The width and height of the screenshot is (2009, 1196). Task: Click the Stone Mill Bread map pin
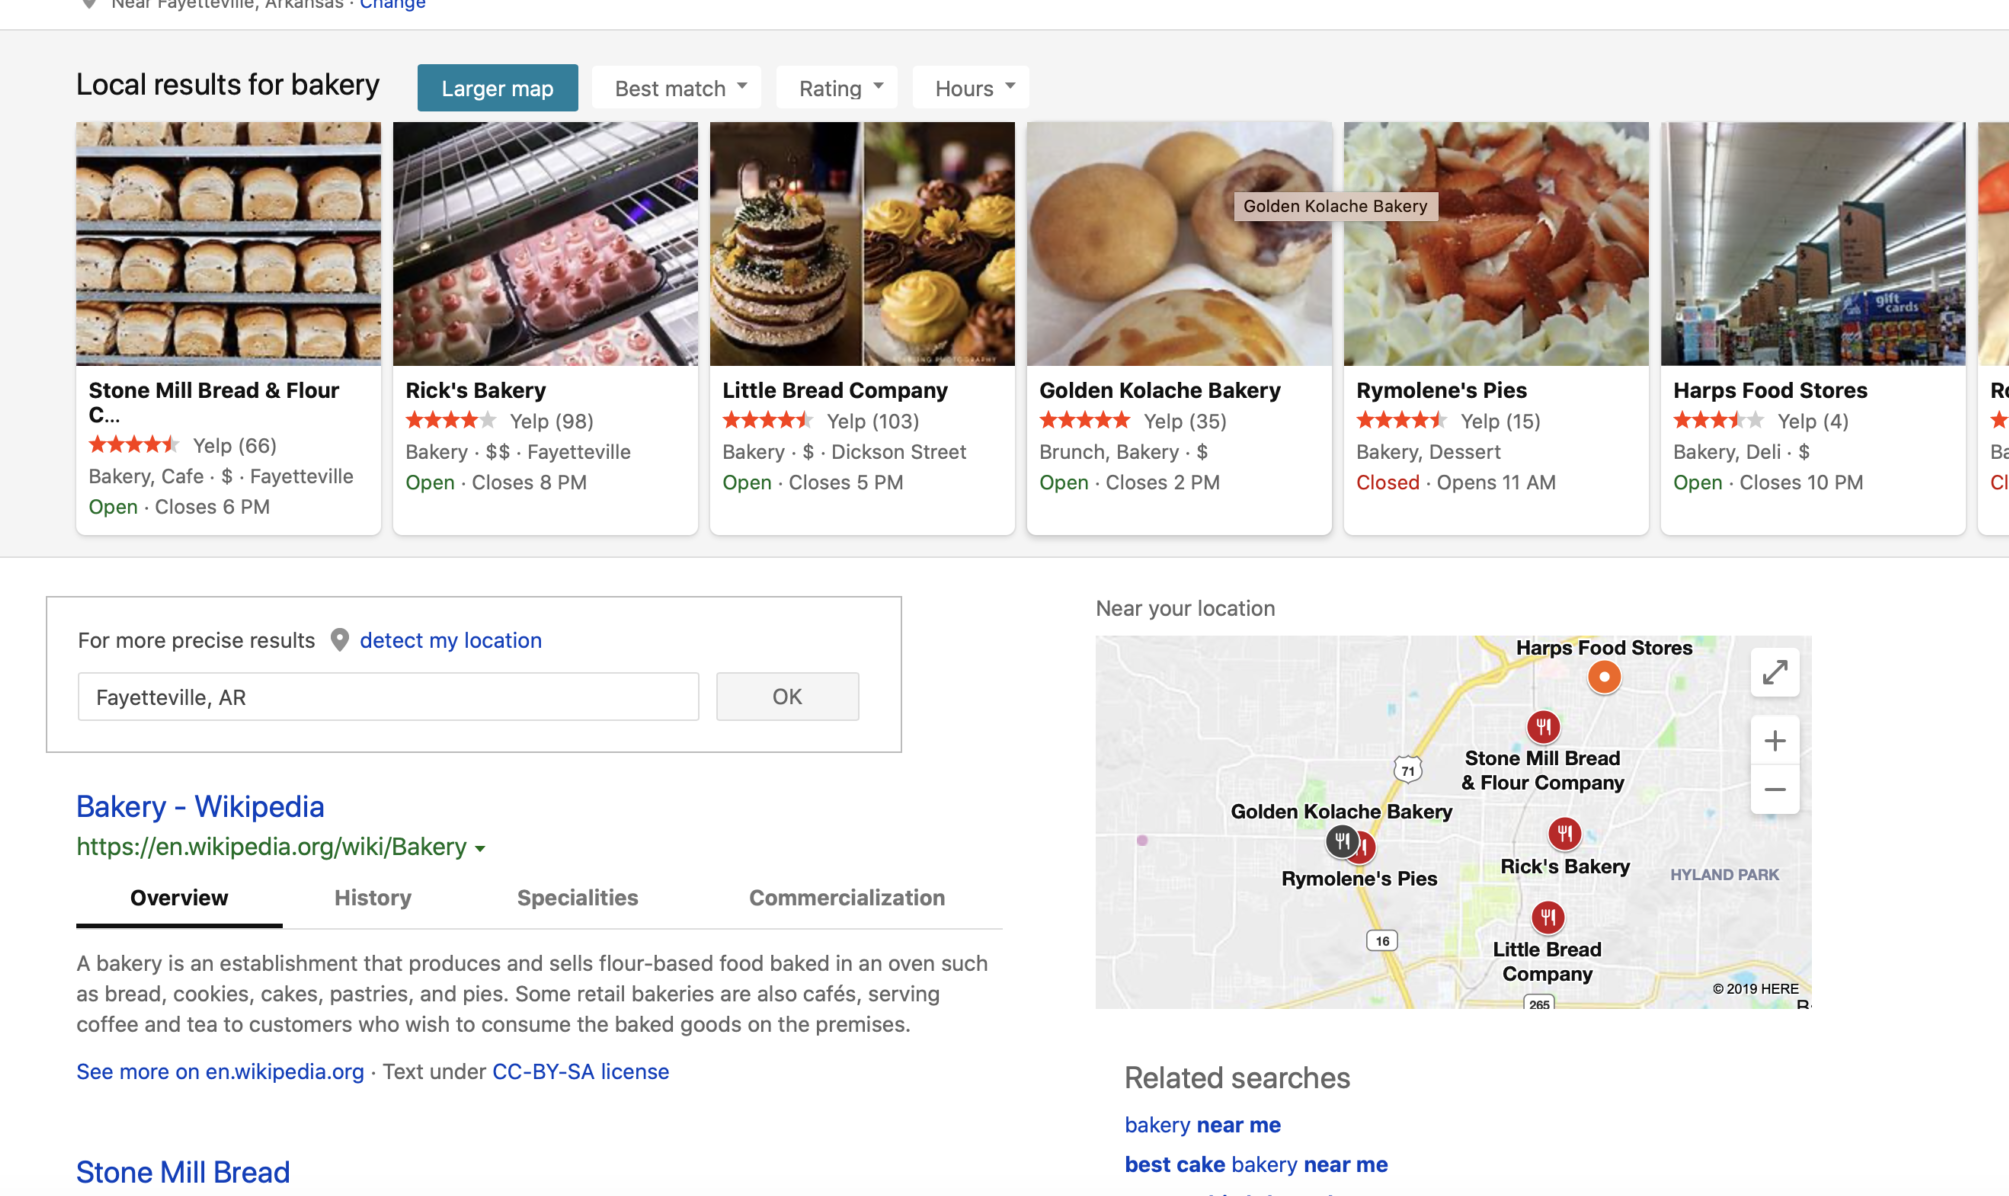click(x=1543, y=727)
